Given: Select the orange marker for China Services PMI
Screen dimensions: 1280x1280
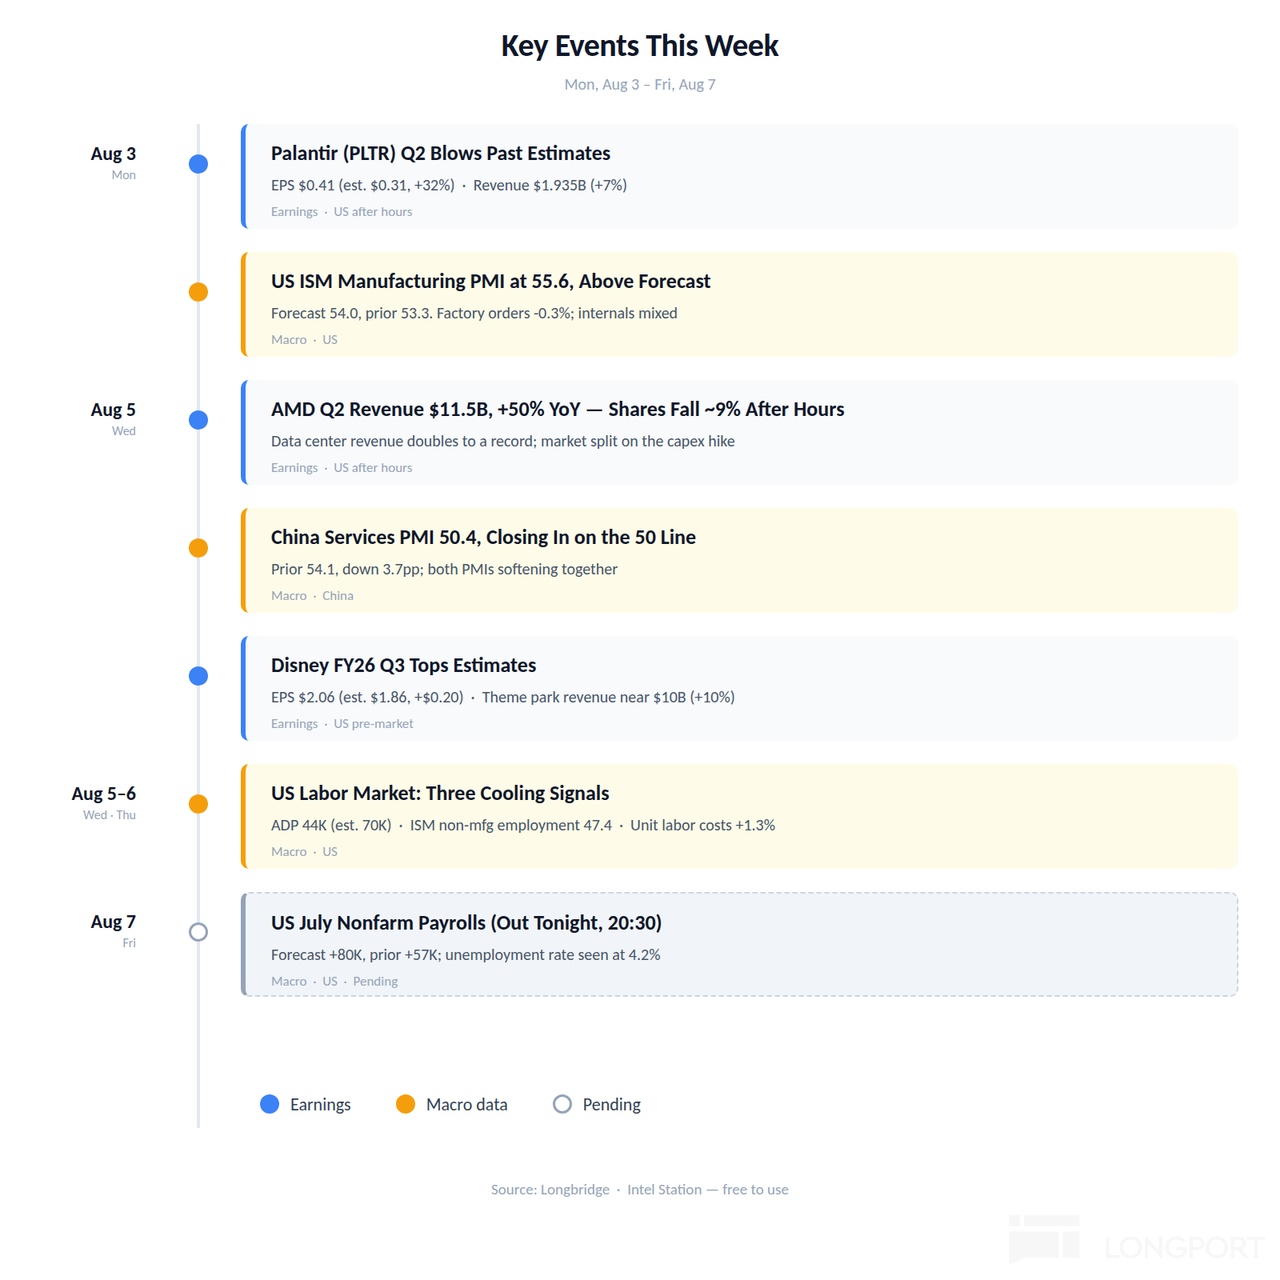Looking at the screenshot, I should [x=198, y=548].
